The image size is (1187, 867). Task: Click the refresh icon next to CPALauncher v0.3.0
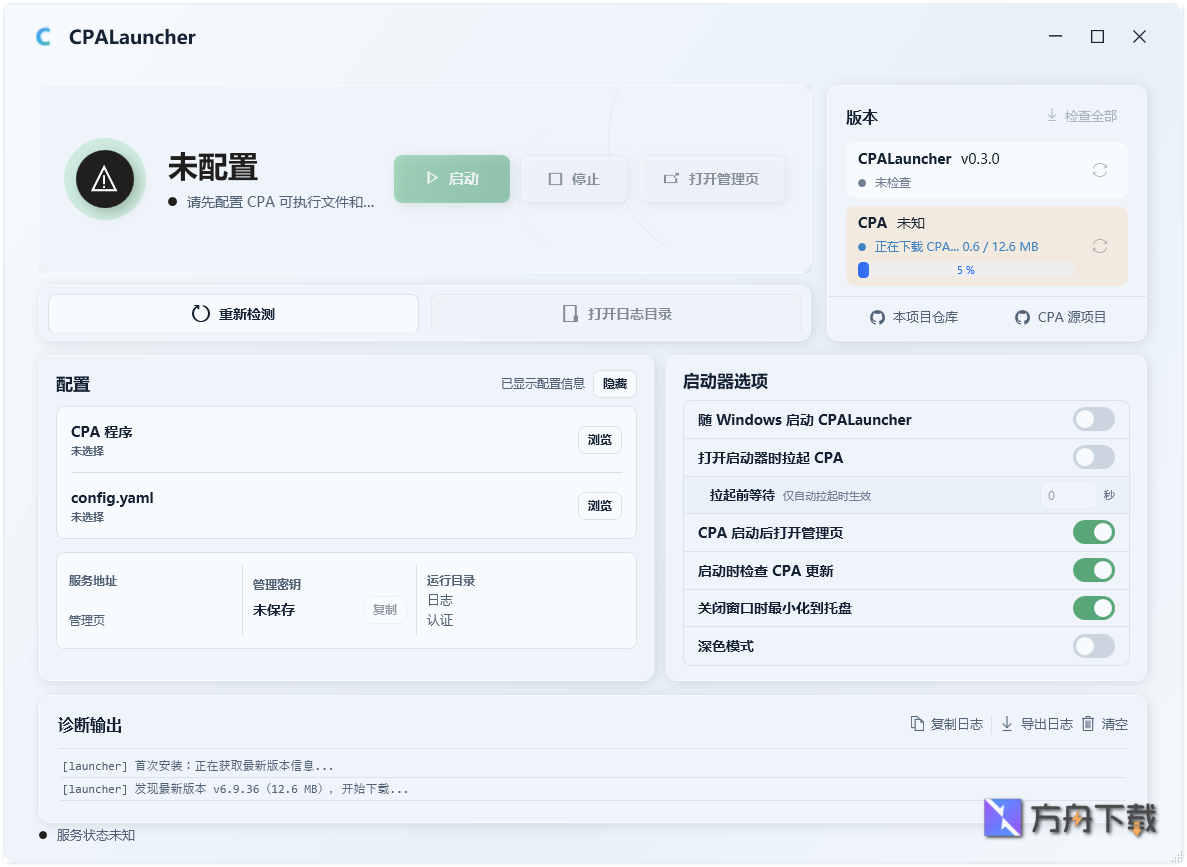coord(1100,170)
